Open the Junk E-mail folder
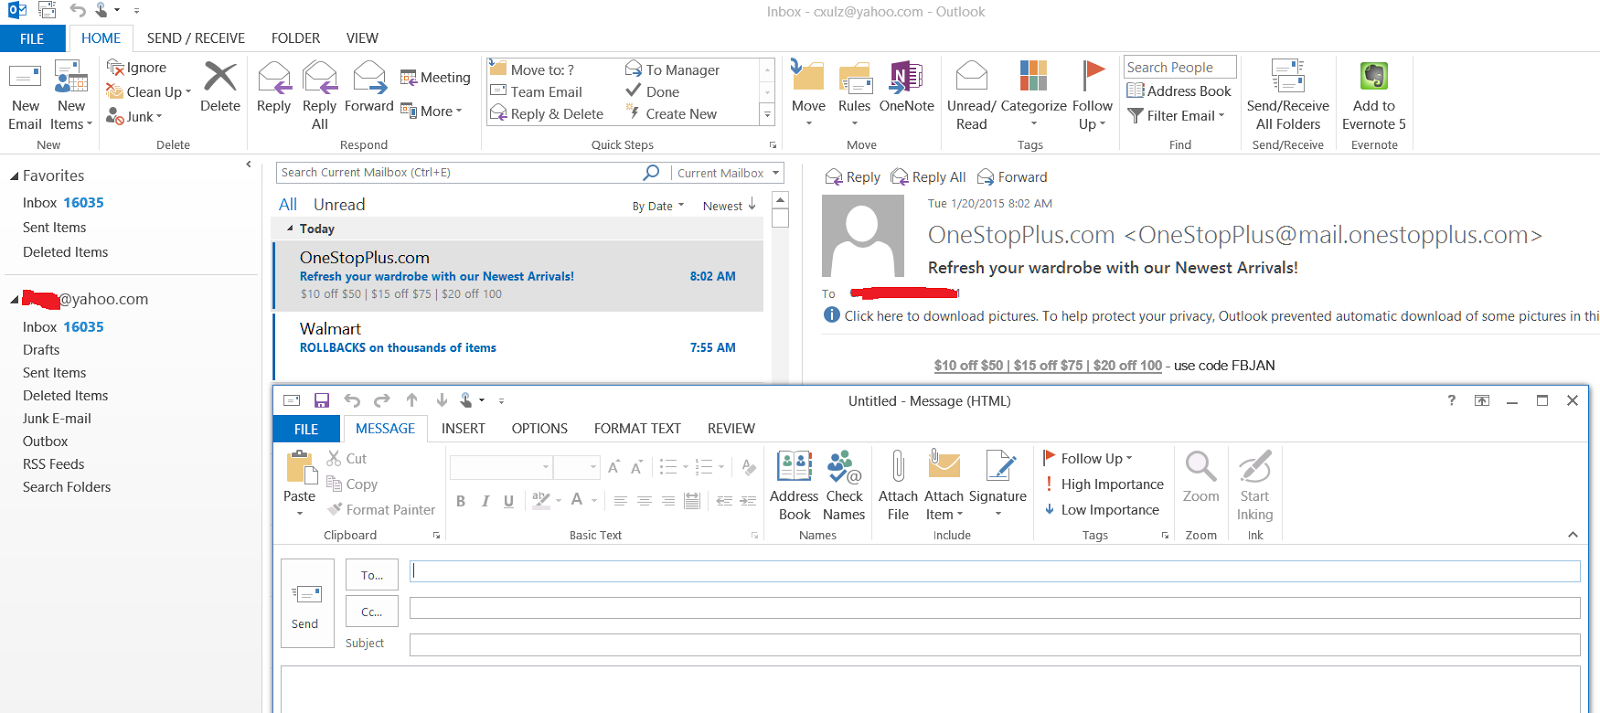This screenshot has height=713, width=1600. click(x=57, y=419)
